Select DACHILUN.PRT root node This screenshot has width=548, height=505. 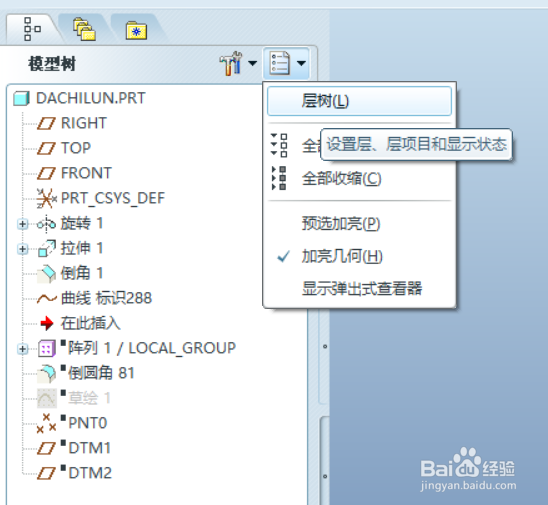(x=91, y=98)
